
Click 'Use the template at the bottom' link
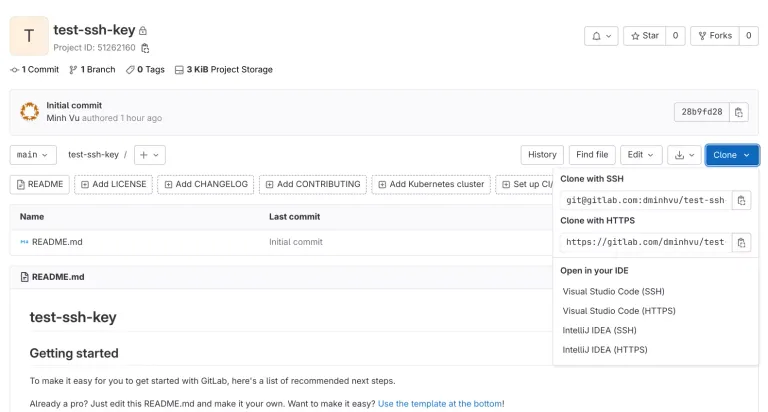coord(439,404)
